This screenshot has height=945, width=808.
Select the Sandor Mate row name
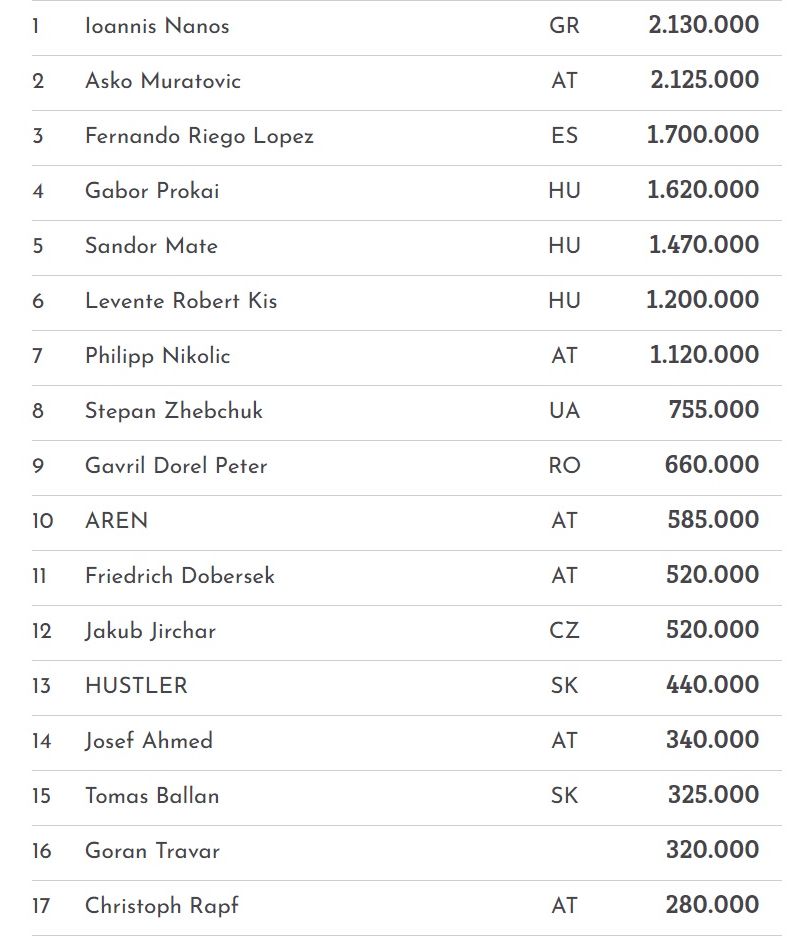151,246
